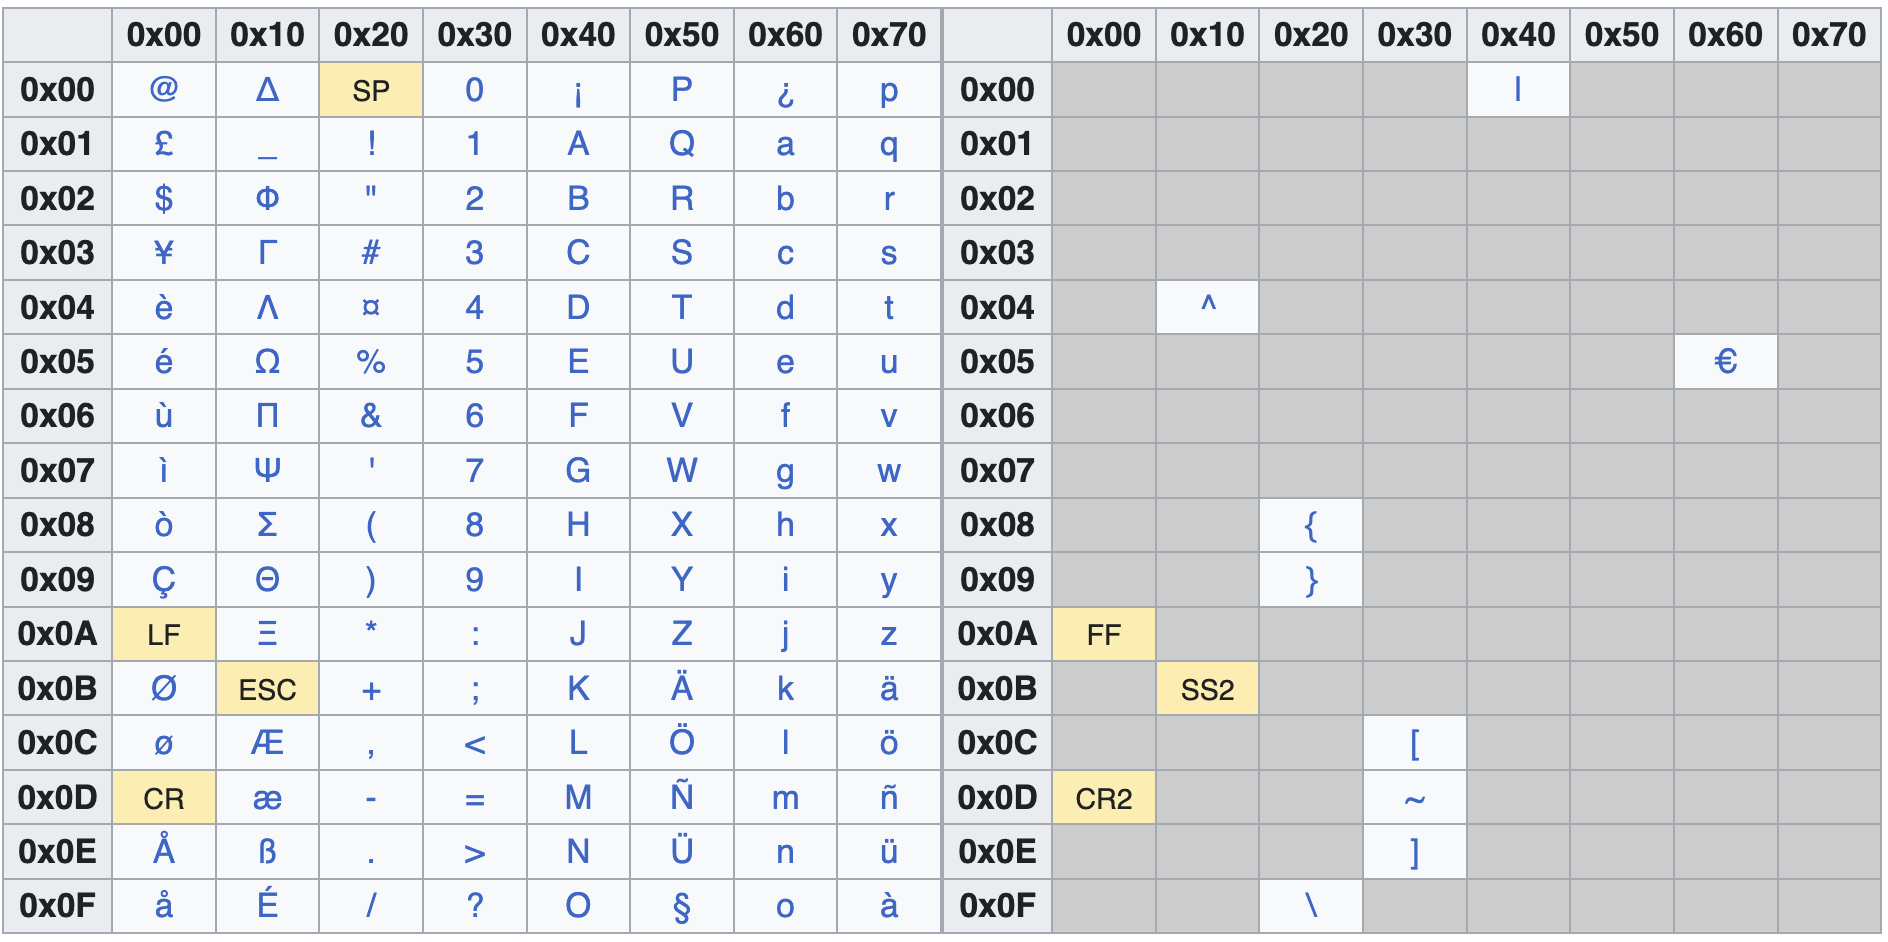Open the section sign § link
This screenshot has height=942, width=1888.
point(682,907)
